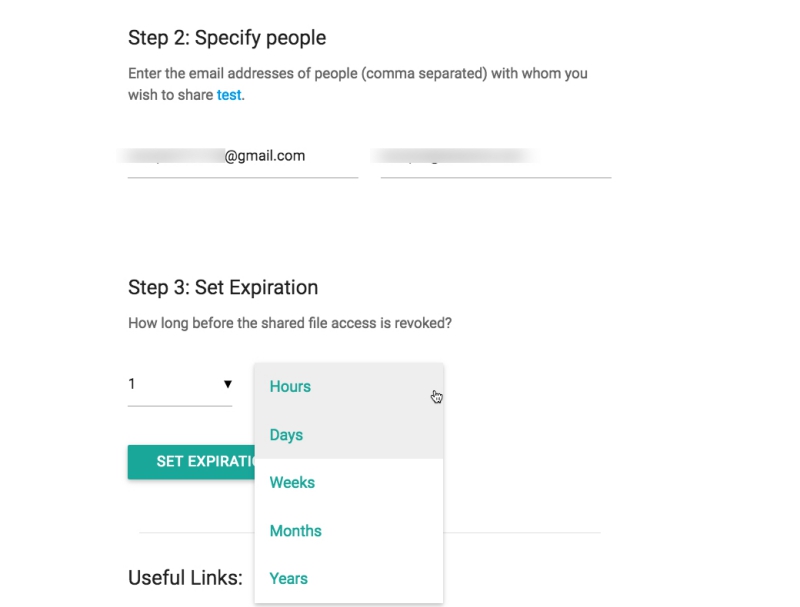This screenshot has height=607, width=800.
Task: Choose the Years option
Action: (288, 579)
